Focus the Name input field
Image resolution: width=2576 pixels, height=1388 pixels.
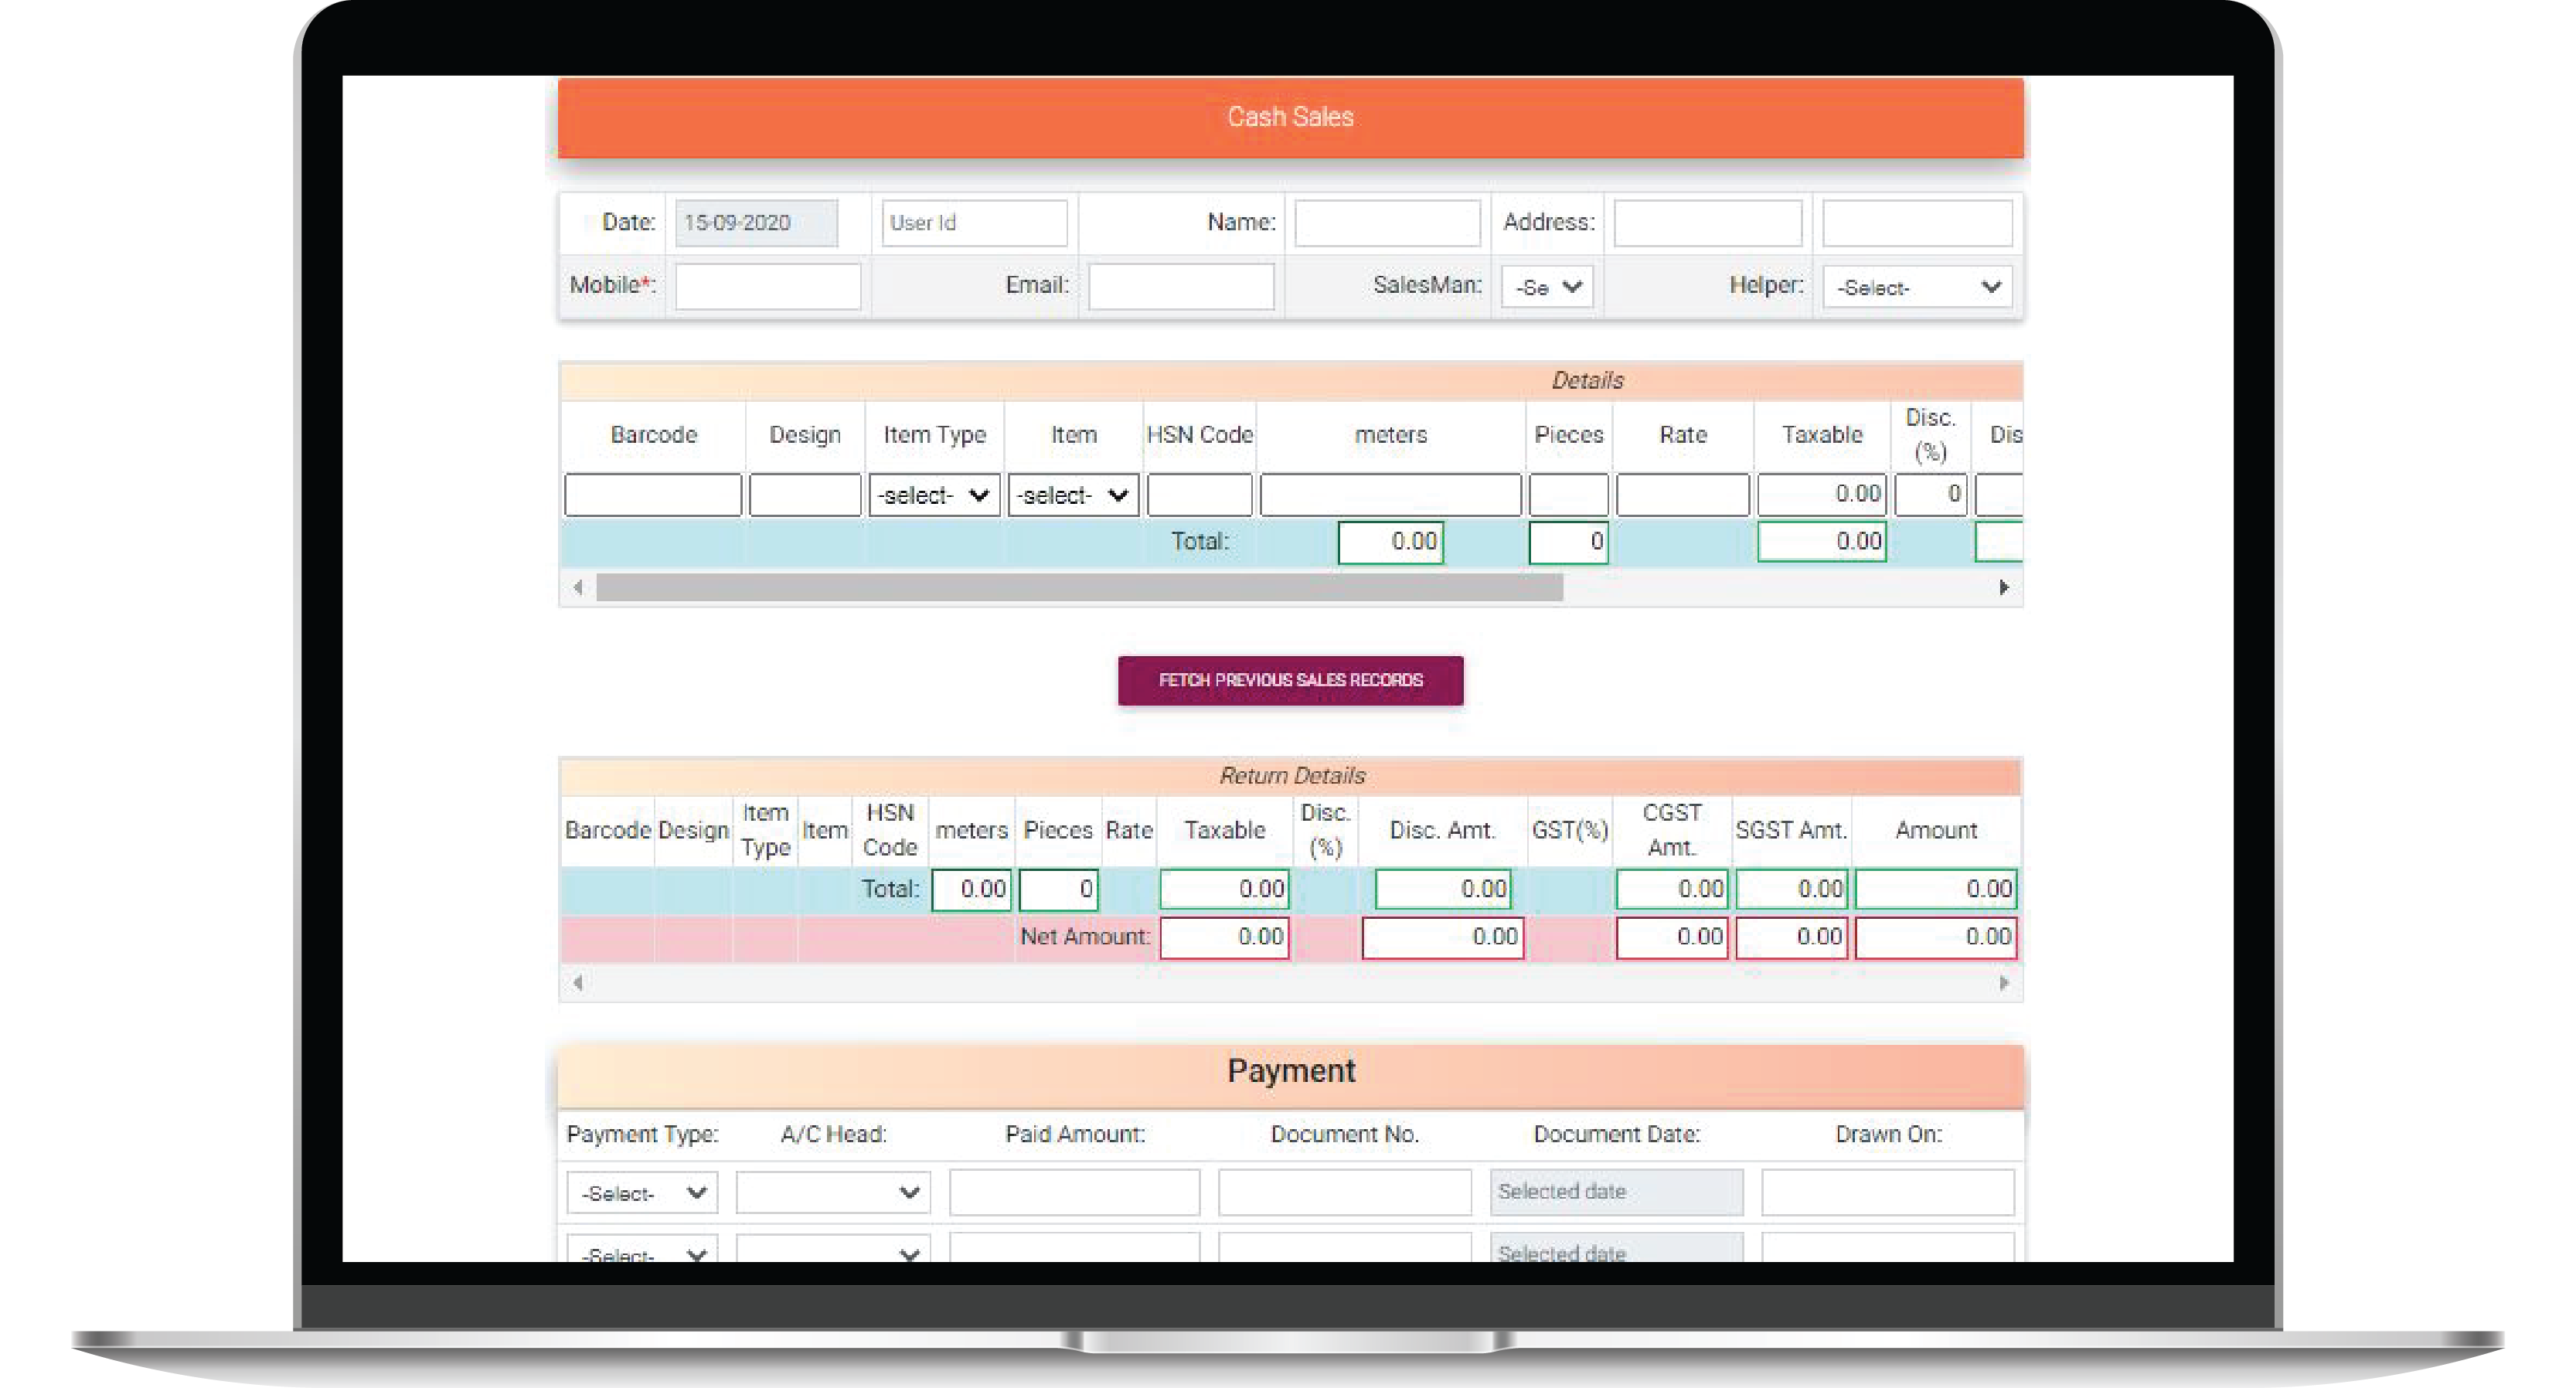pyautogui.click(x=1387, y=223)
